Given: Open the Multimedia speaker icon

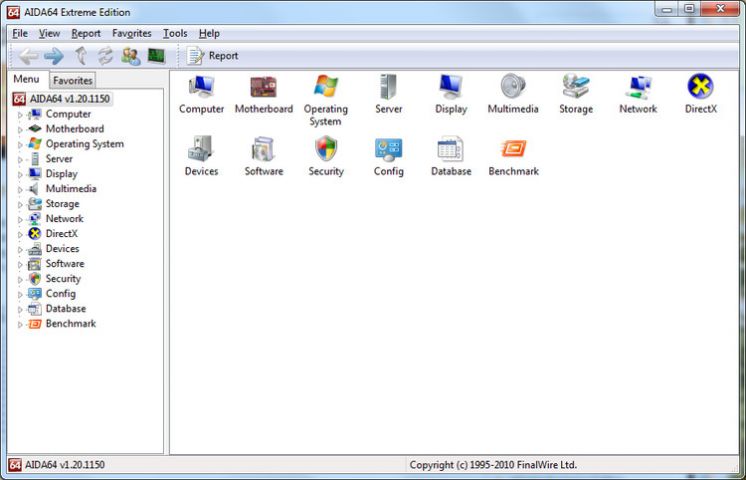Looking at the screenshot, I should 513,88.
